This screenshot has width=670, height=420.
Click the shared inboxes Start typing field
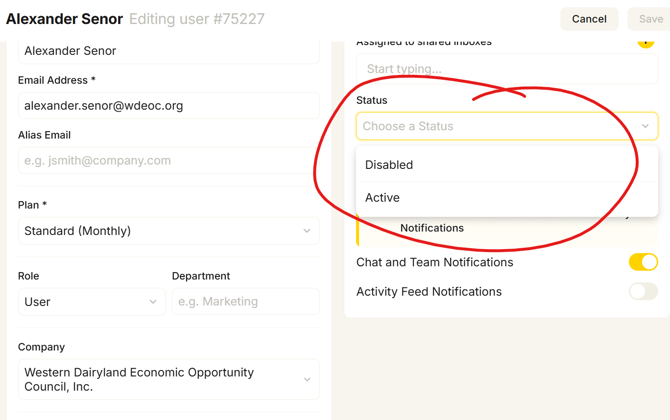[507, 69]
